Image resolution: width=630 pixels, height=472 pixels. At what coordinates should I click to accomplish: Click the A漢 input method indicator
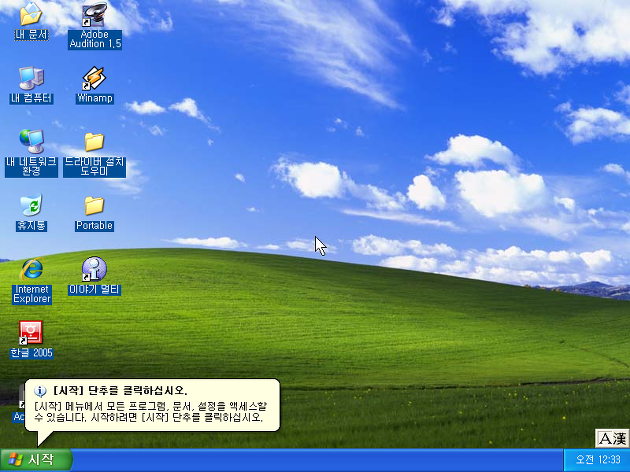click(612, 438)
